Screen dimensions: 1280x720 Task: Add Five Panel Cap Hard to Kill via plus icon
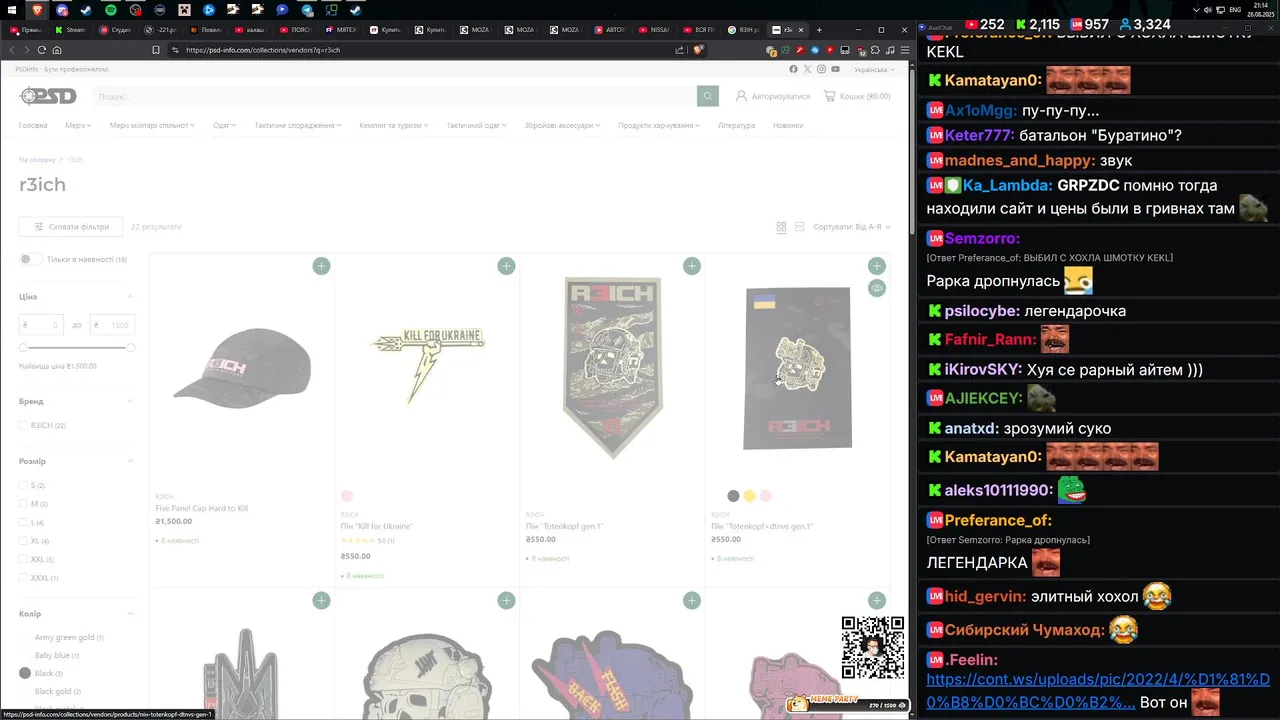pyautogui.click(x=321, y=266)
